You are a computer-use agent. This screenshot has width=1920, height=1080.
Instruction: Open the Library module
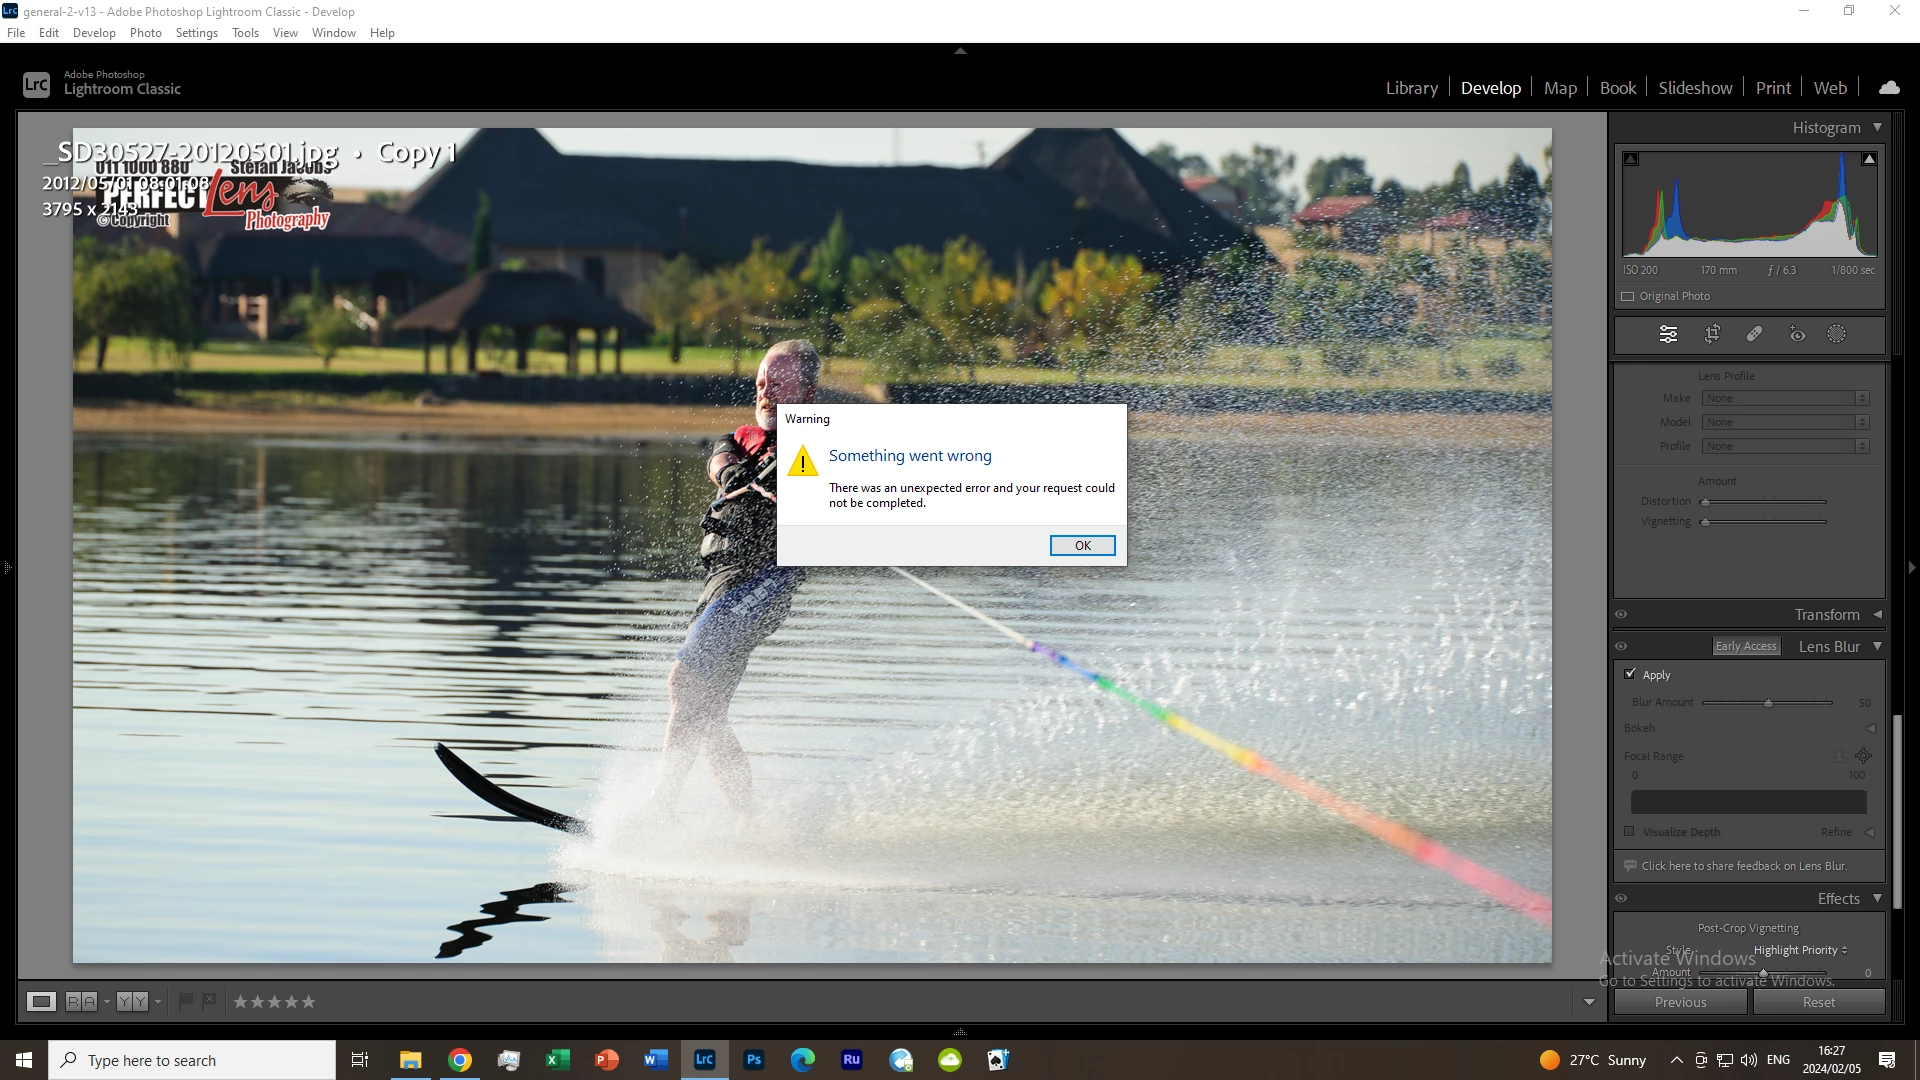[1411, 88]
